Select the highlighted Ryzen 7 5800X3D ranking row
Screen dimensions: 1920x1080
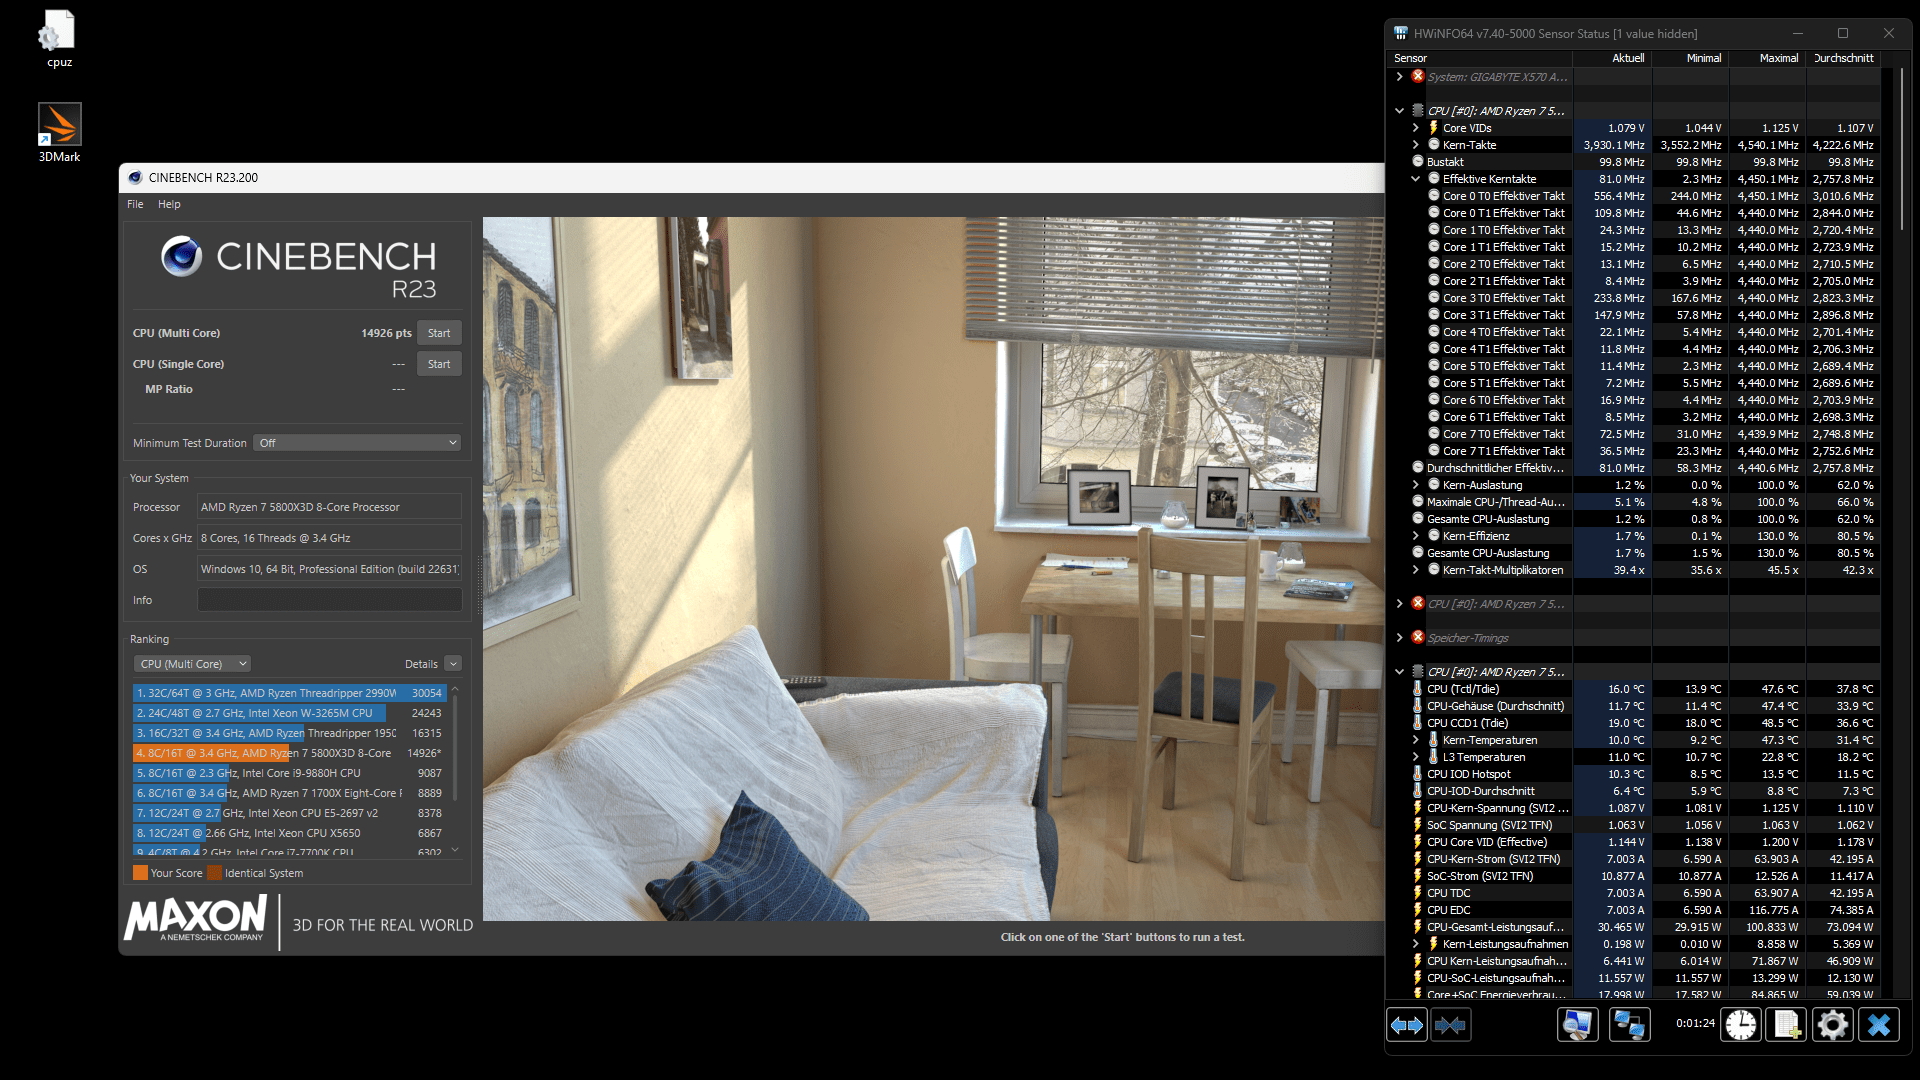click(289, 753)
